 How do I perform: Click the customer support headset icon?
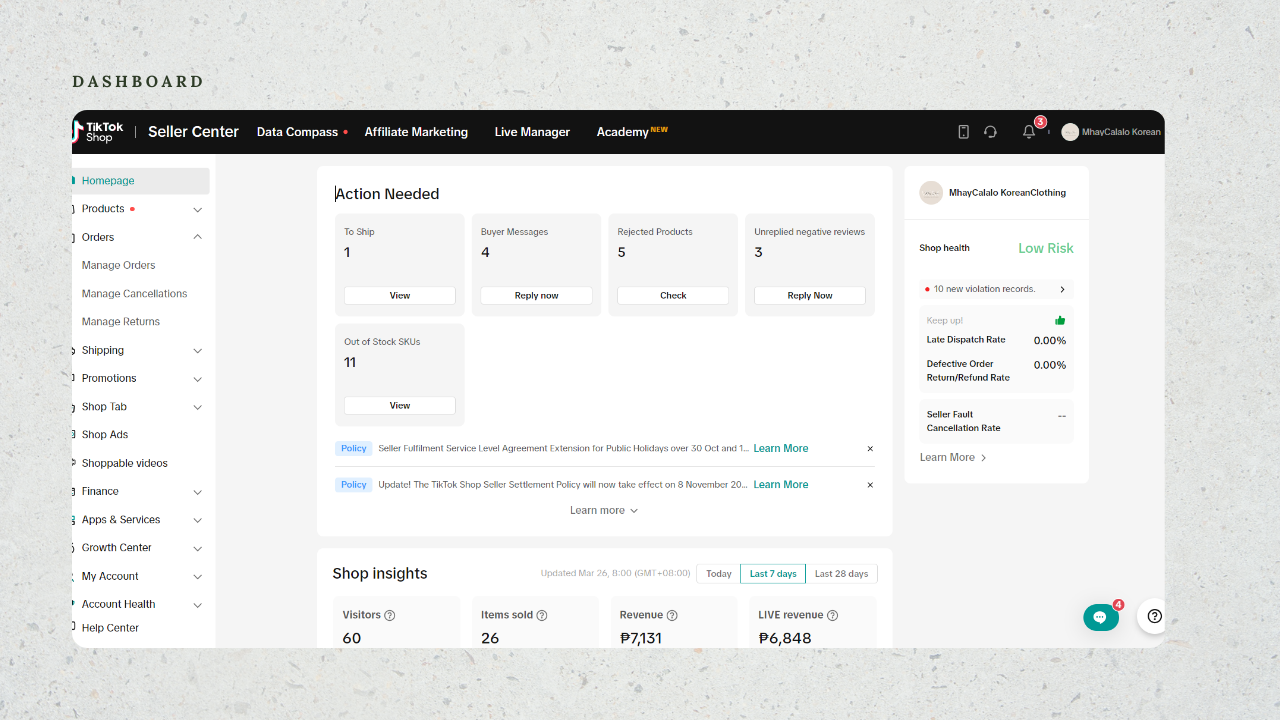990,132
